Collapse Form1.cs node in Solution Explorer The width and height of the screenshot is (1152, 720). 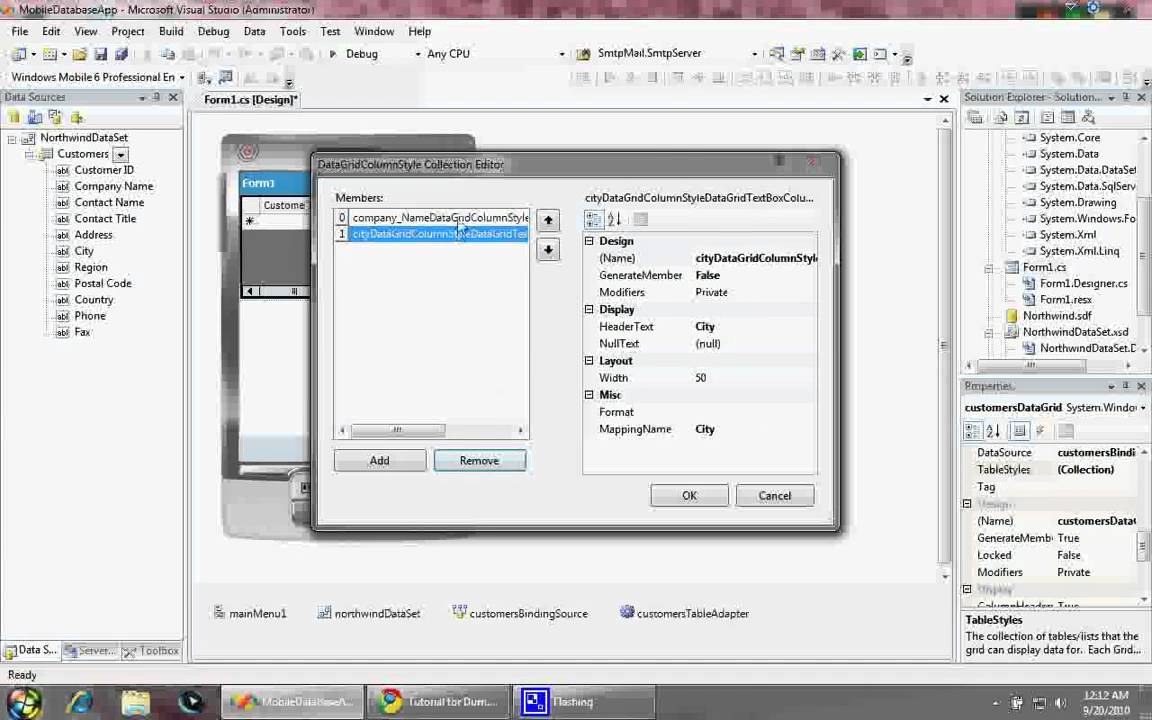tap(989, 268)
